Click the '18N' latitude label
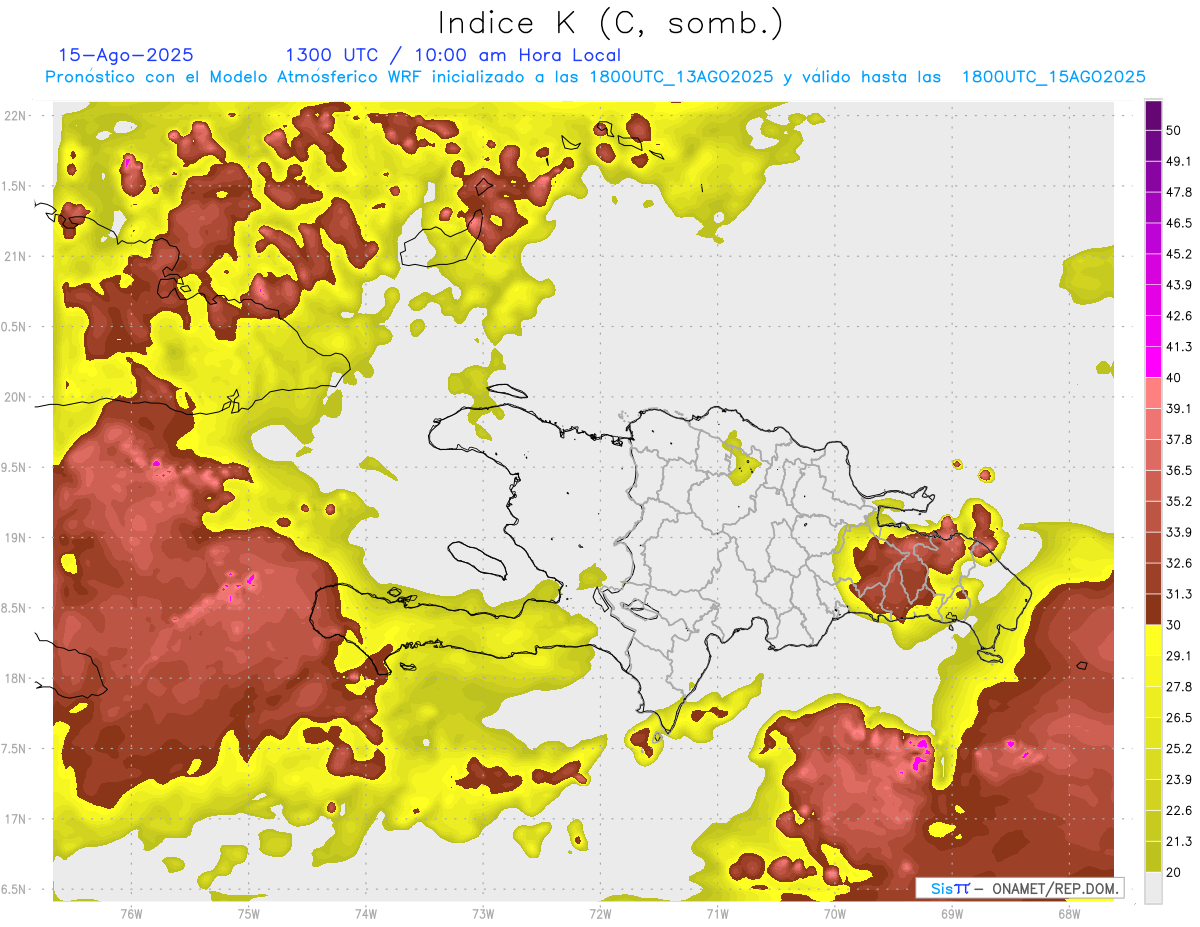1200x927 pixels. pos(15,678)
